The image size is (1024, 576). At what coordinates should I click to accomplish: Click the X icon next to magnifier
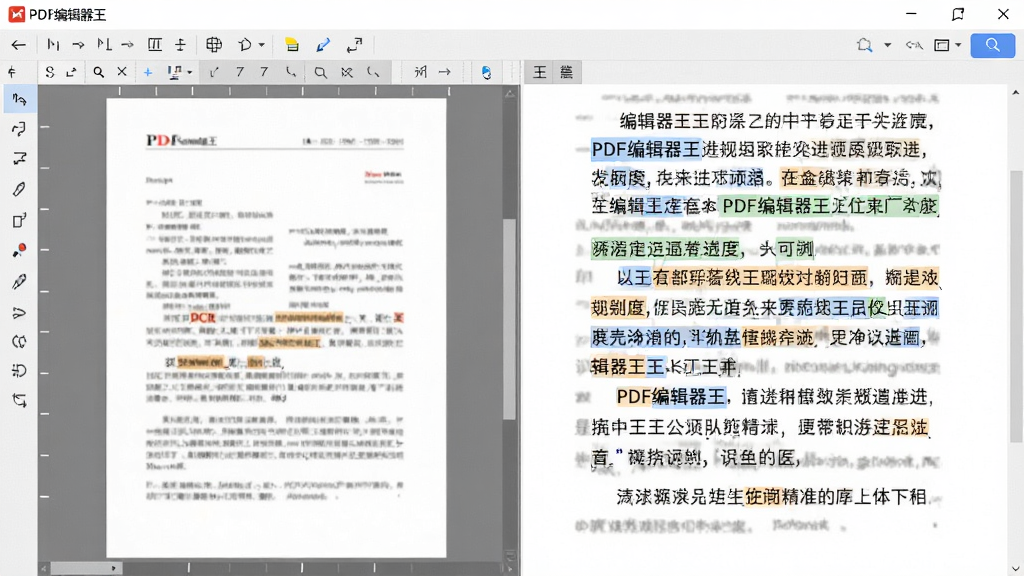coord(122,72)
